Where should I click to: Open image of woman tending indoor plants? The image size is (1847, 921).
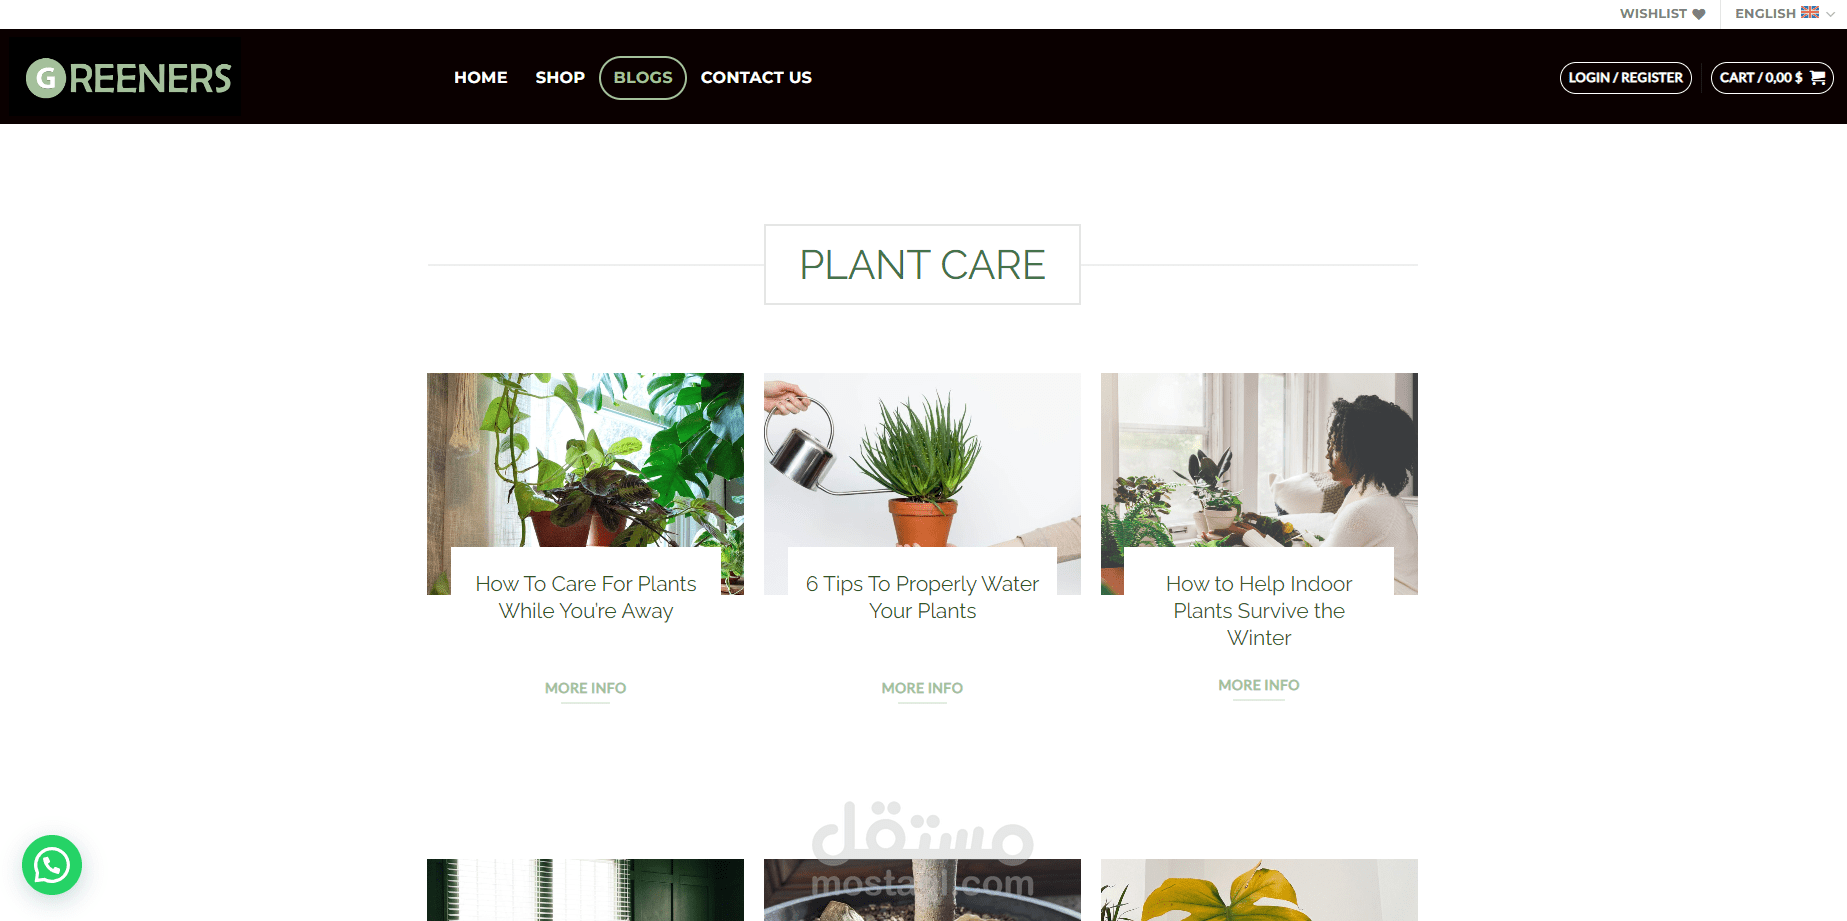pyautogui.click(x=1259, y=460)
